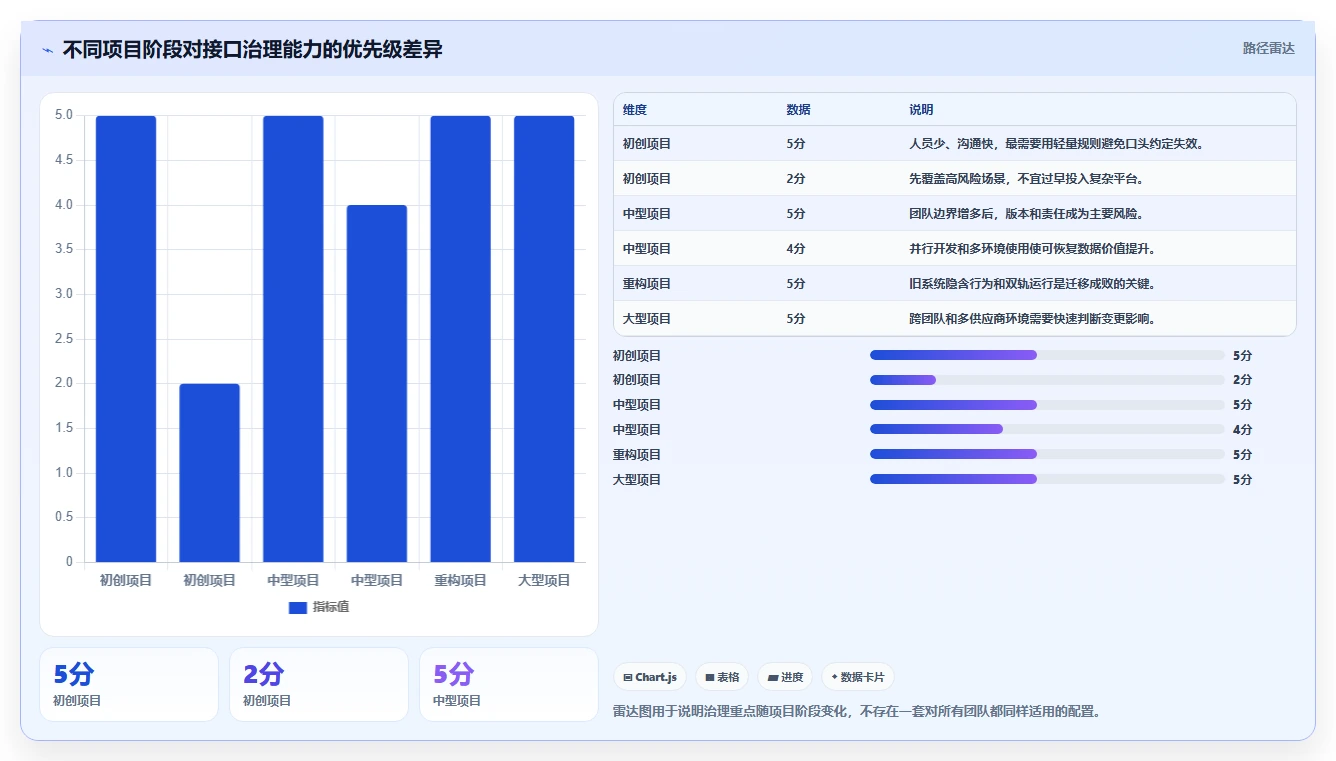Click the 中型项目 chart bar reaching 4.0
Viewport: 1336px width, 761px height.
377,384
